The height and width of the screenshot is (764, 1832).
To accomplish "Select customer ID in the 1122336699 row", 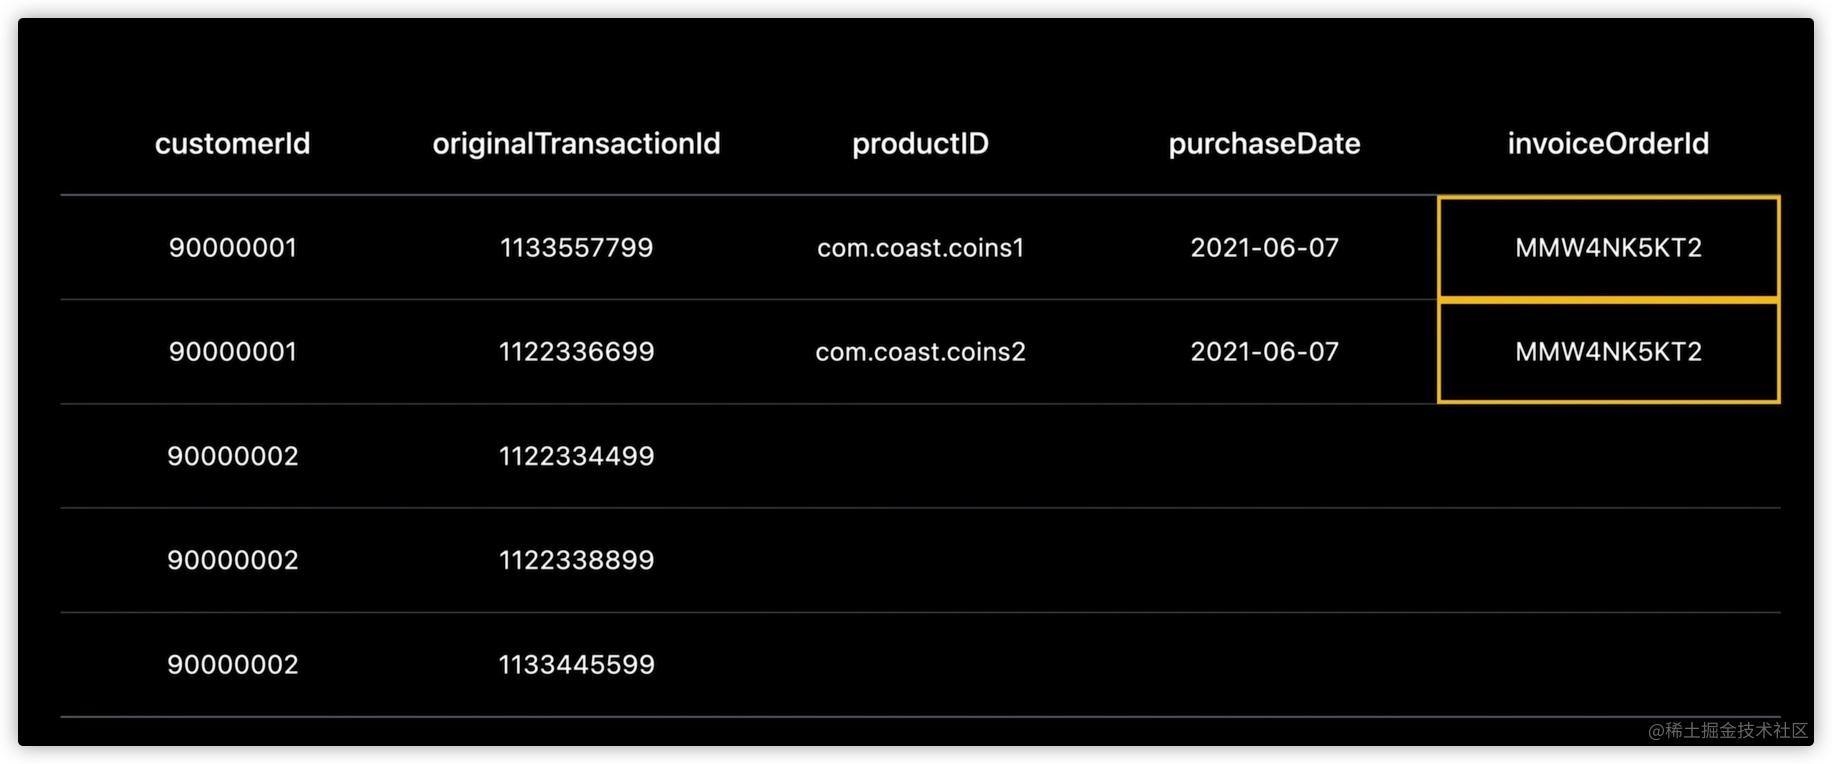I will click(x=232, y=352).
